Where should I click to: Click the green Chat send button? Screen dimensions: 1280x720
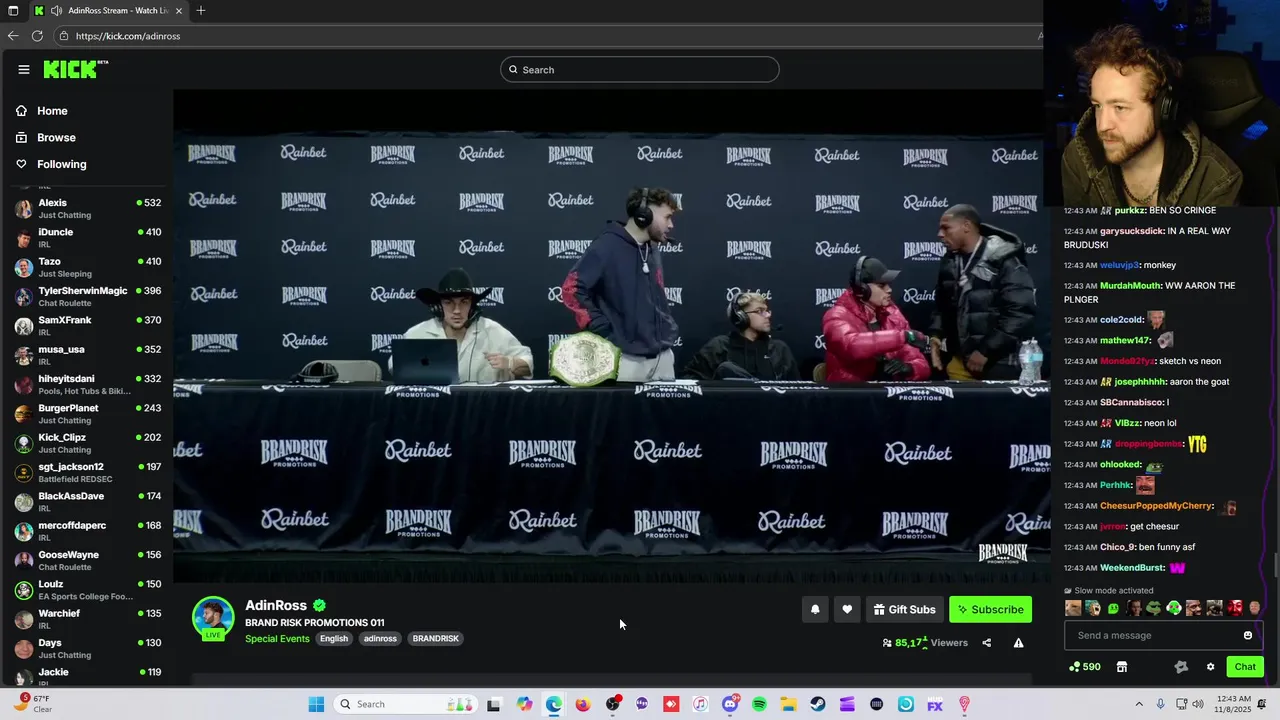tap(1245, 666)
